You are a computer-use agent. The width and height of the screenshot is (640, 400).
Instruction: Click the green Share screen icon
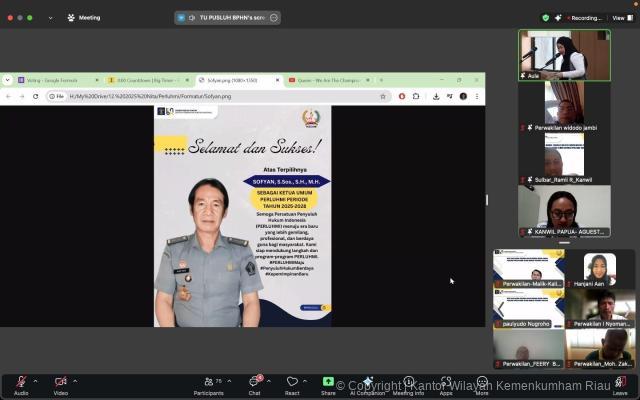pos(328,382)
